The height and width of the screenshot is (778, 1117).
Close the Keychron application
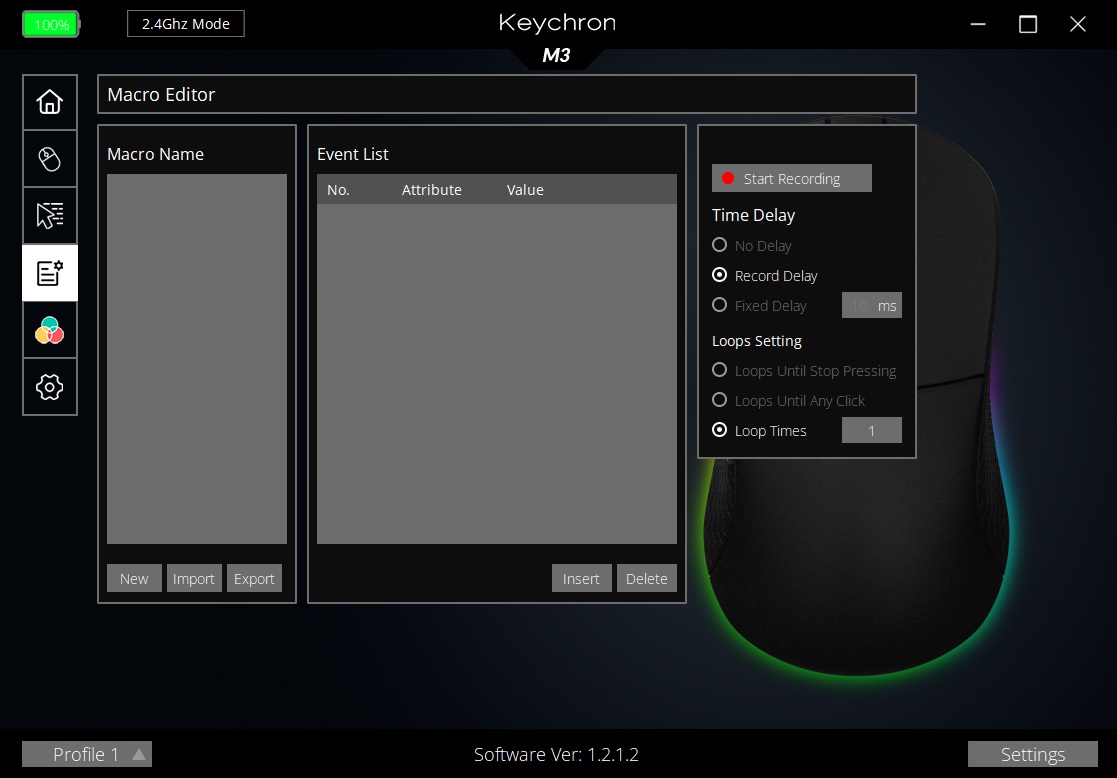click(1078, 24)
